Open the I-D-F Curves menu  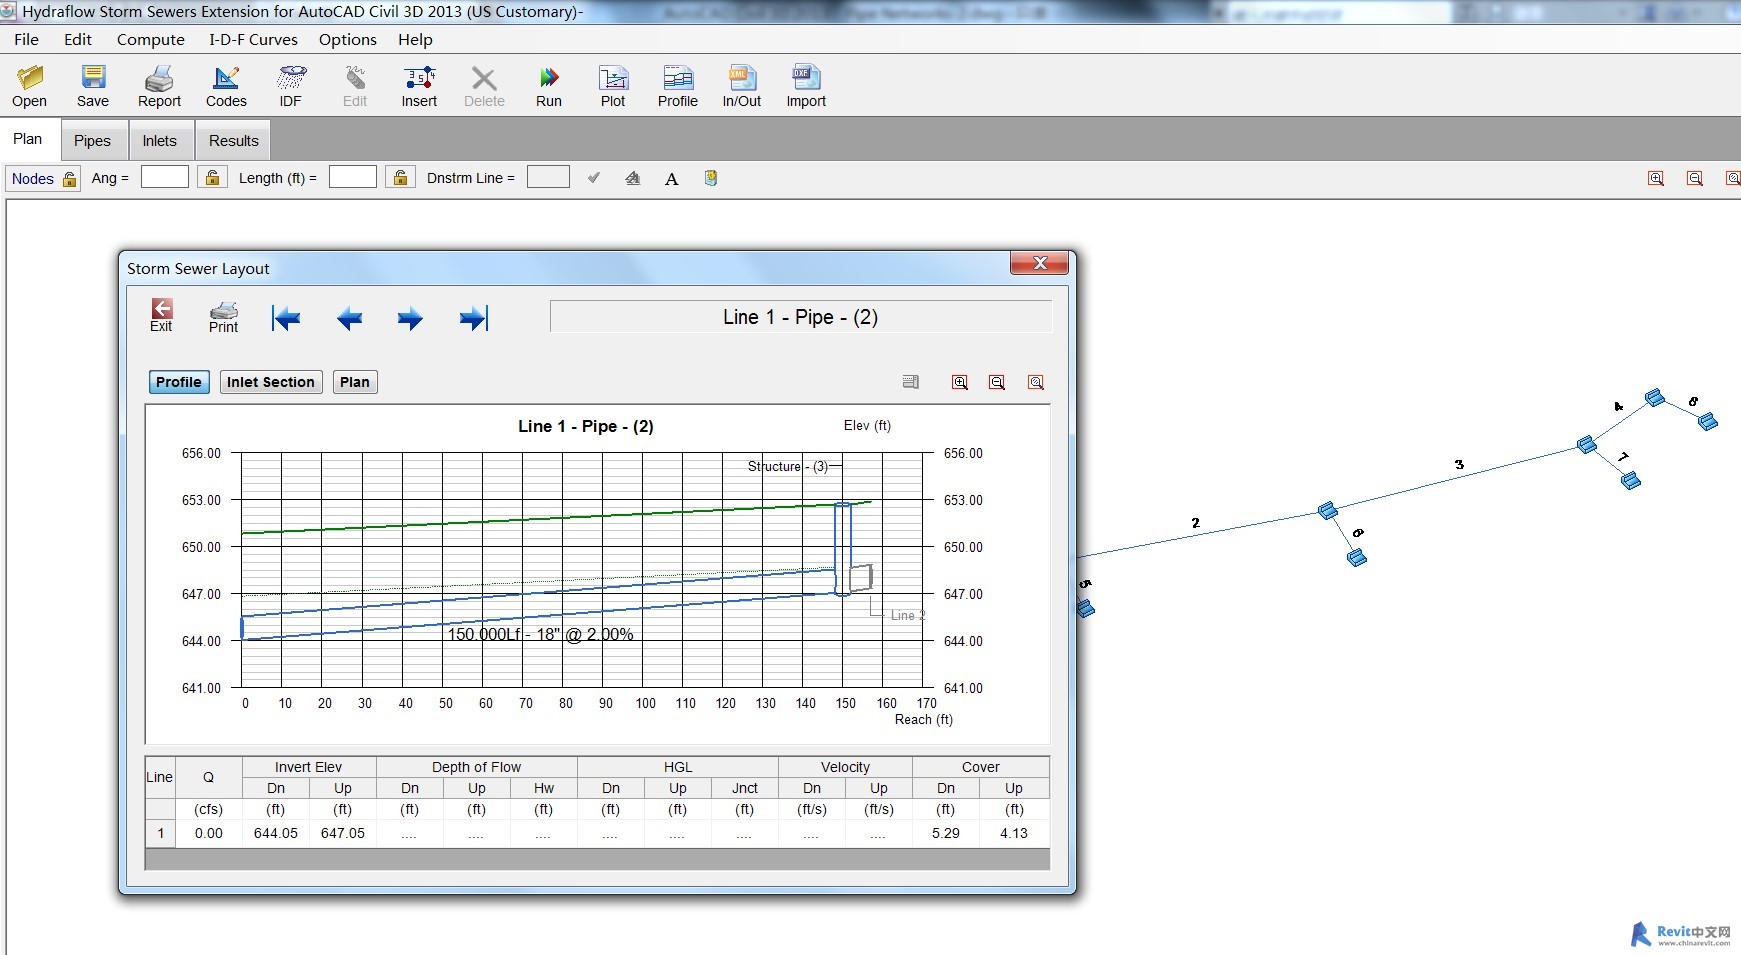pos(253,39)
